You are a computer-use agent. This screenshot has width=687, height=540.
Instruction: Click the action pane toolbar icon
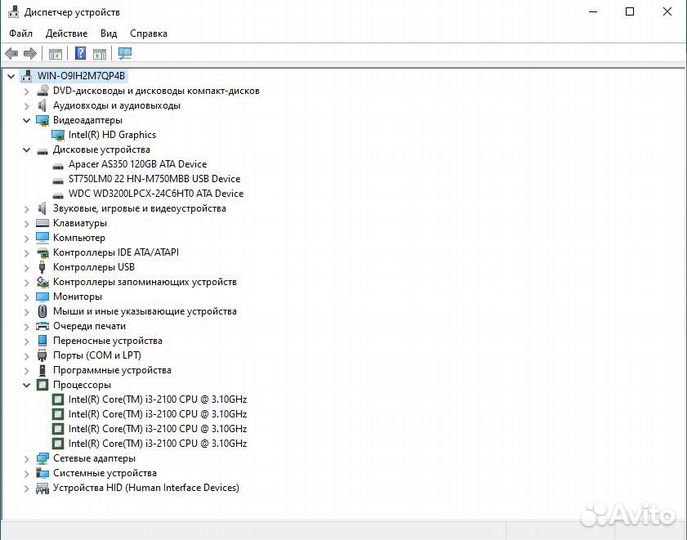99,54
